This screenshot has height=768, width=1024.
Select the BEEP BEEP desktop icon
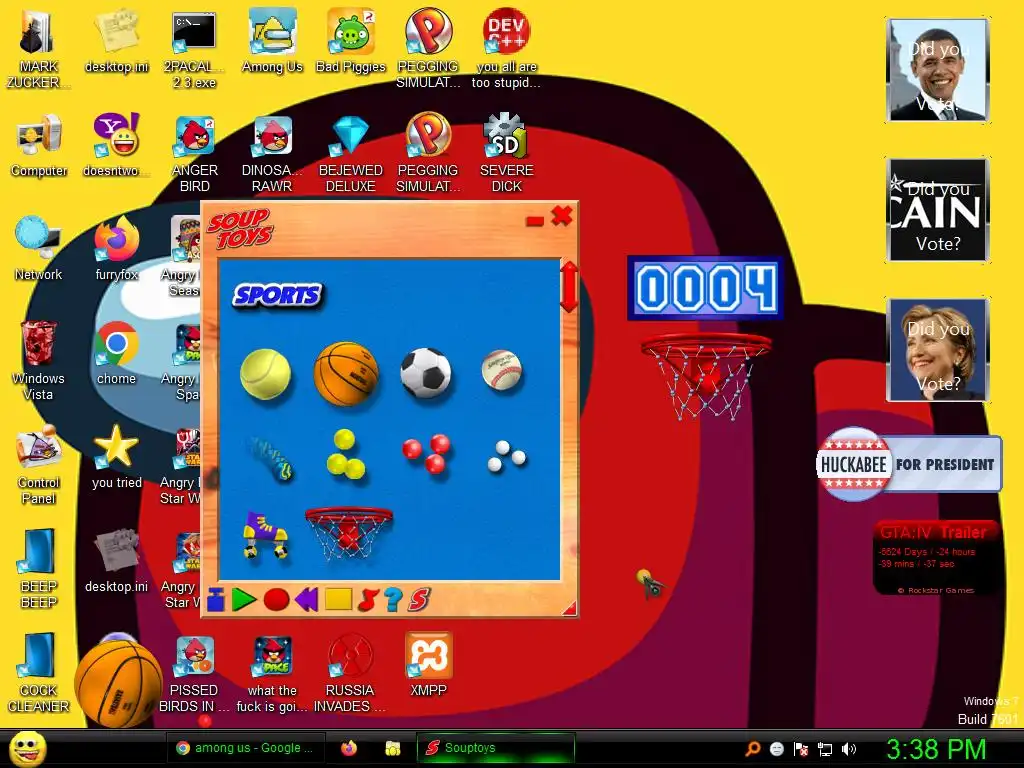(39, 568)
